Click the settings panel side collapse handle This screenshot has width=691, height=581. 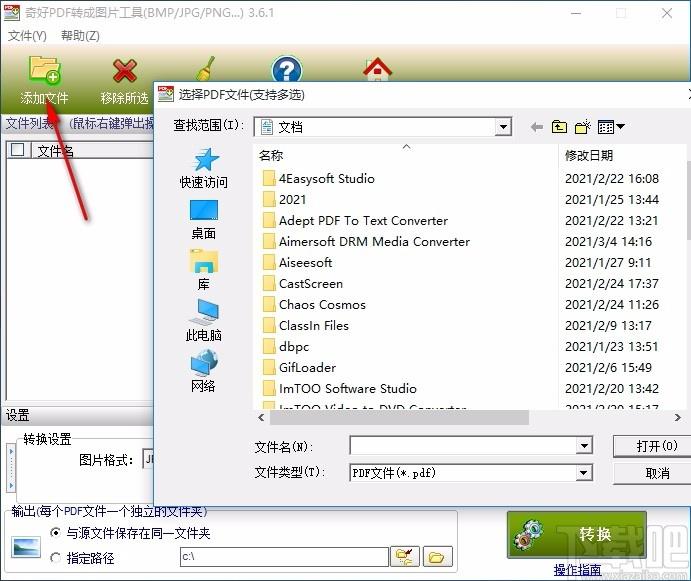tap(11, 469)
